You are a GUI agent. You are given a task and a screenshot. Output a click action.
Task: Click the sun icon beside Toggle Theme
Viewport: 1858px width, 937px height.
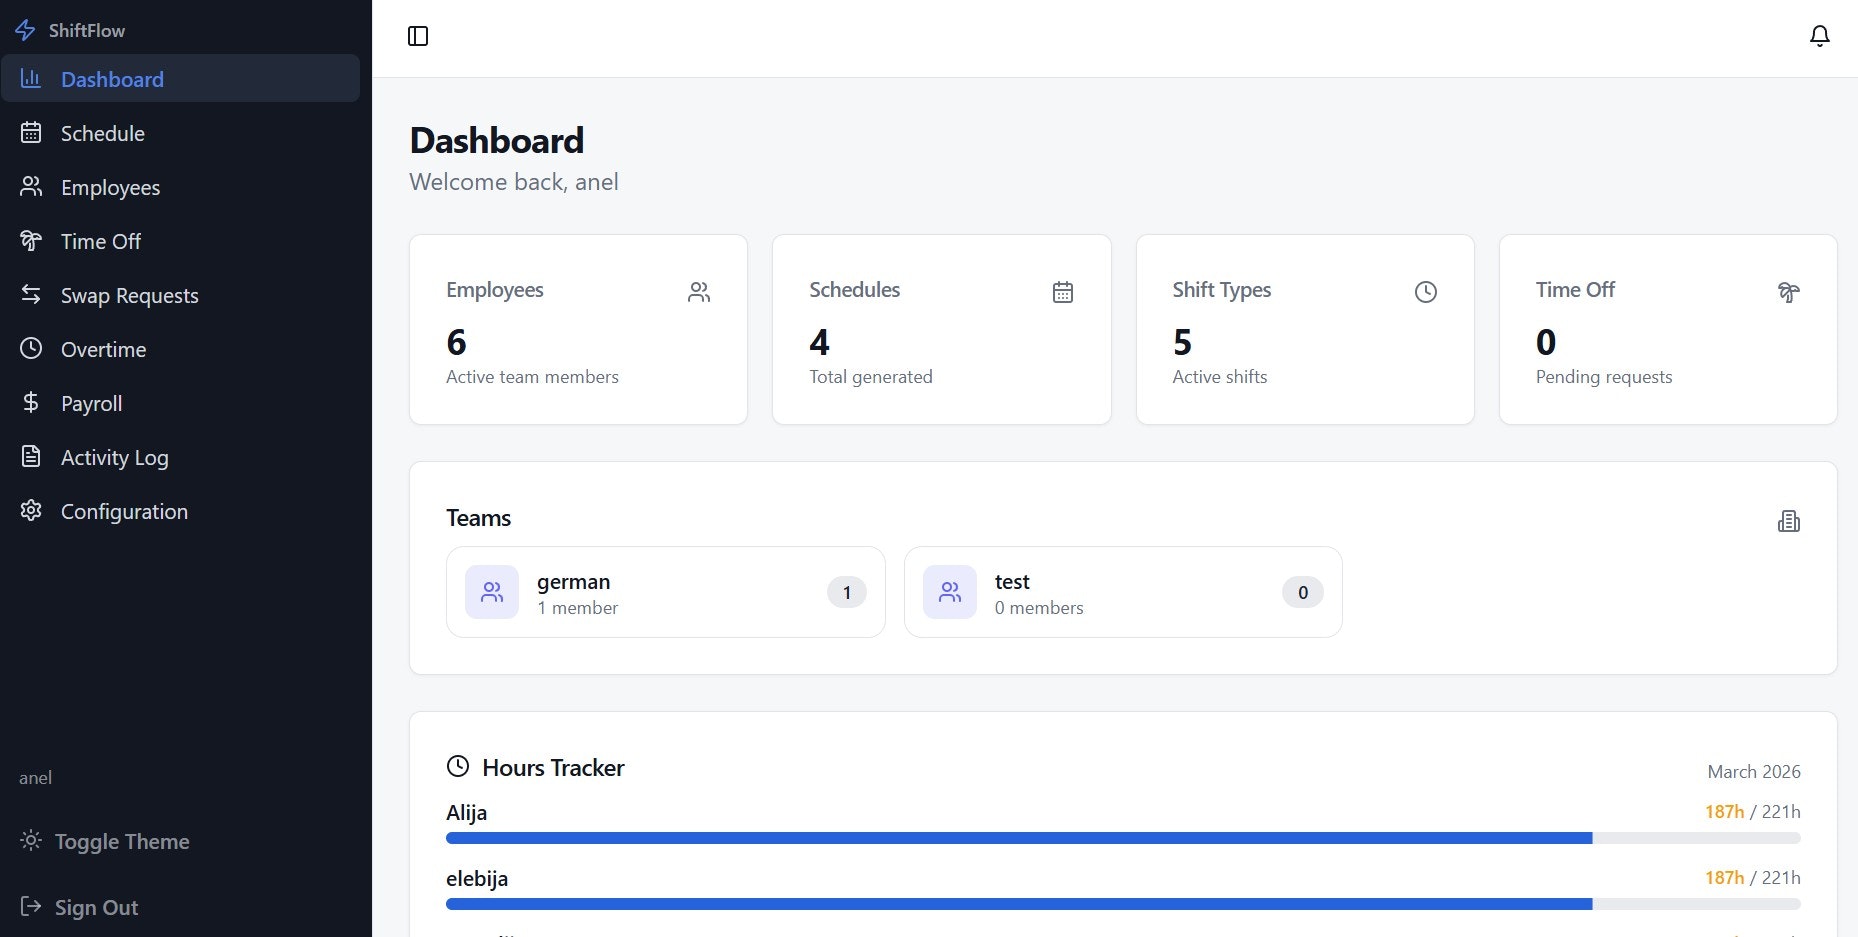(31, 840)
